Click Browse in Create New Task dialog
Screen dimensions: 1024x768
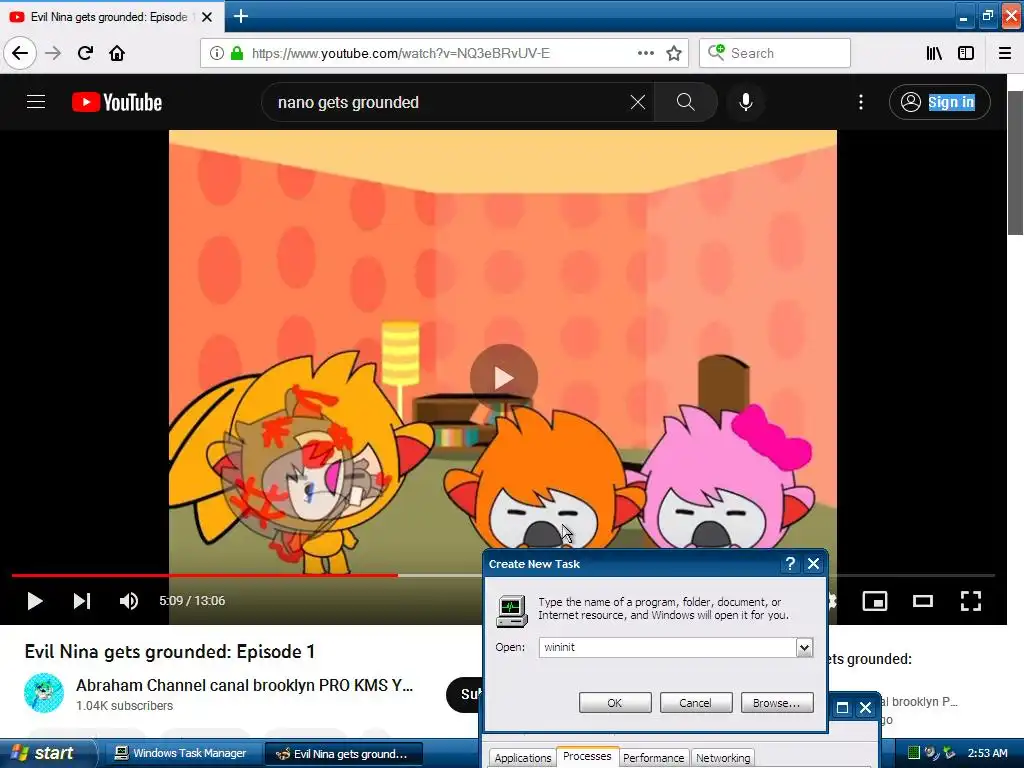(776, 703)
